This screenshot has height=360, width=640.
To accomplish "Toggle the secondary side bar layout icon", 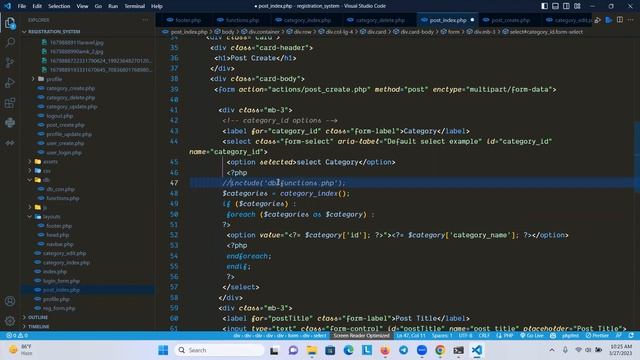I will [x=566, y=6].
